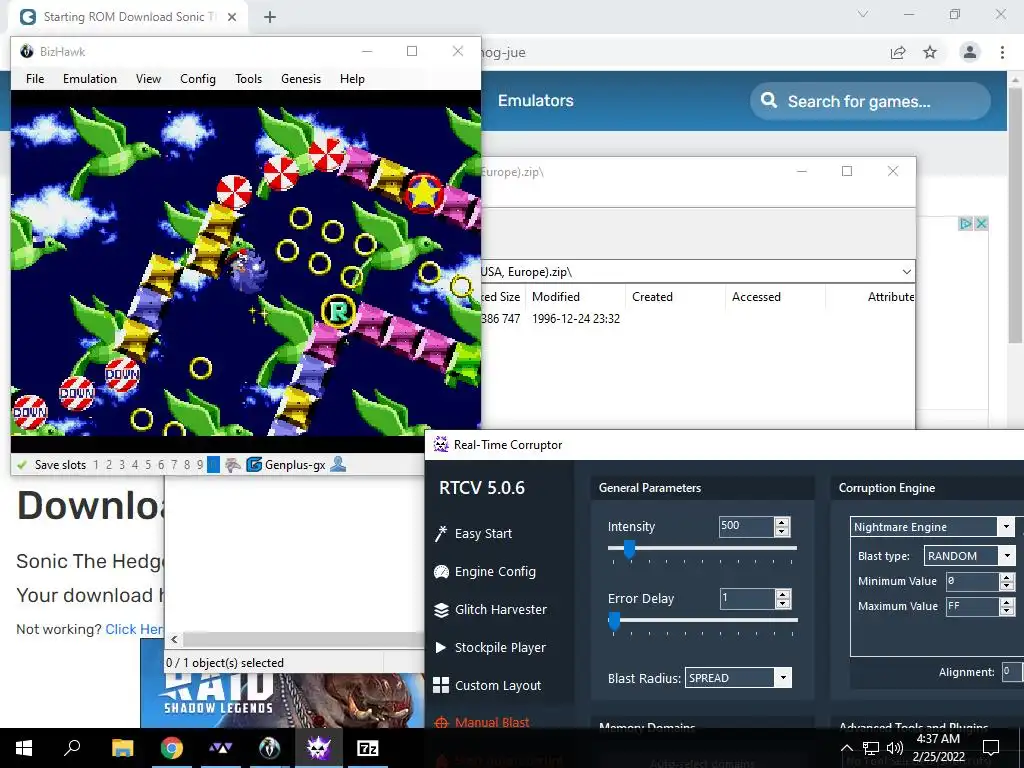
Task: Bookmark this page with the star icon
Action: click(930, 52)
